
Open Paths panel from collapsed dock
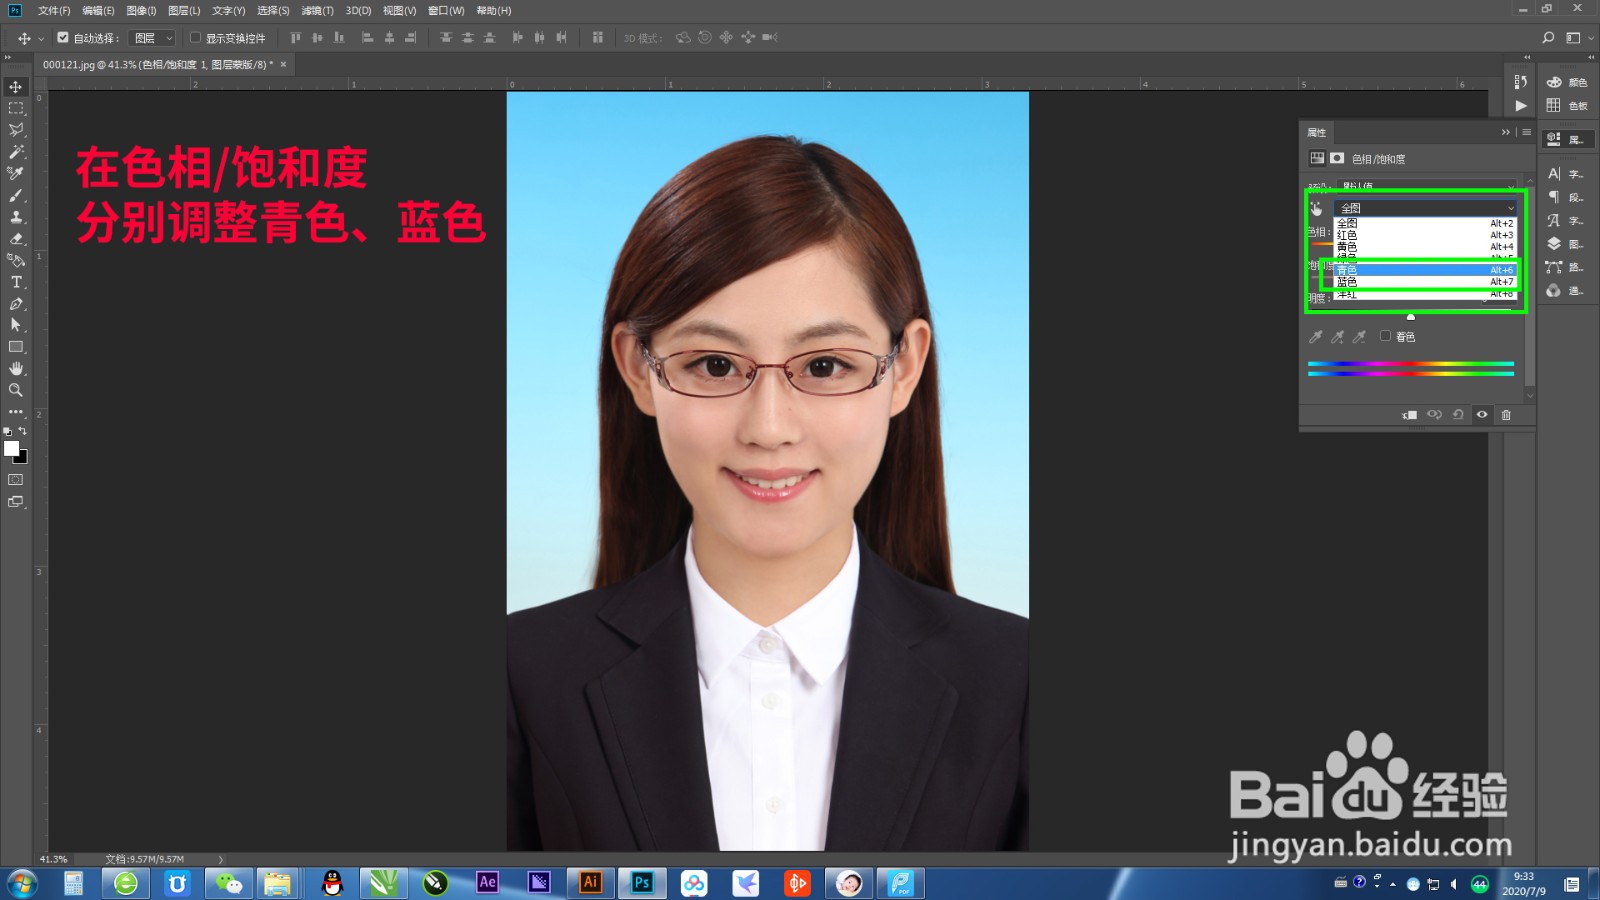pyautogui.click(x=1565, y=267)
